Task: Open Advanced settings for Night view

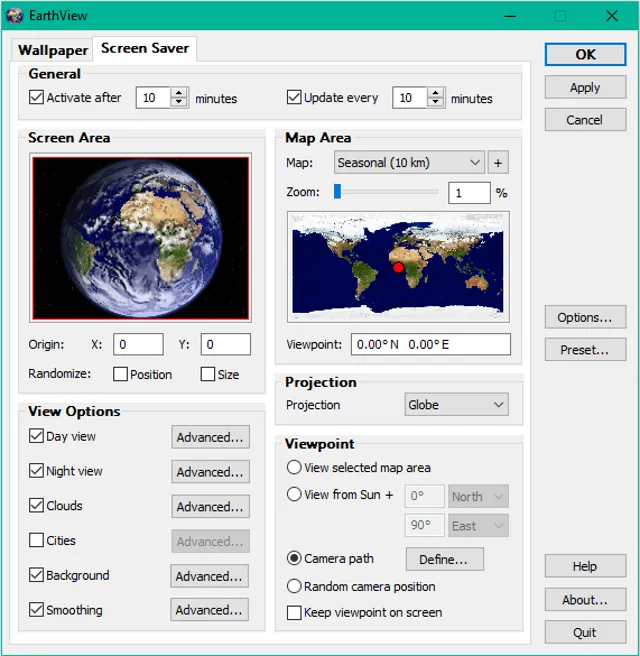Action: [x=210, y=472]
